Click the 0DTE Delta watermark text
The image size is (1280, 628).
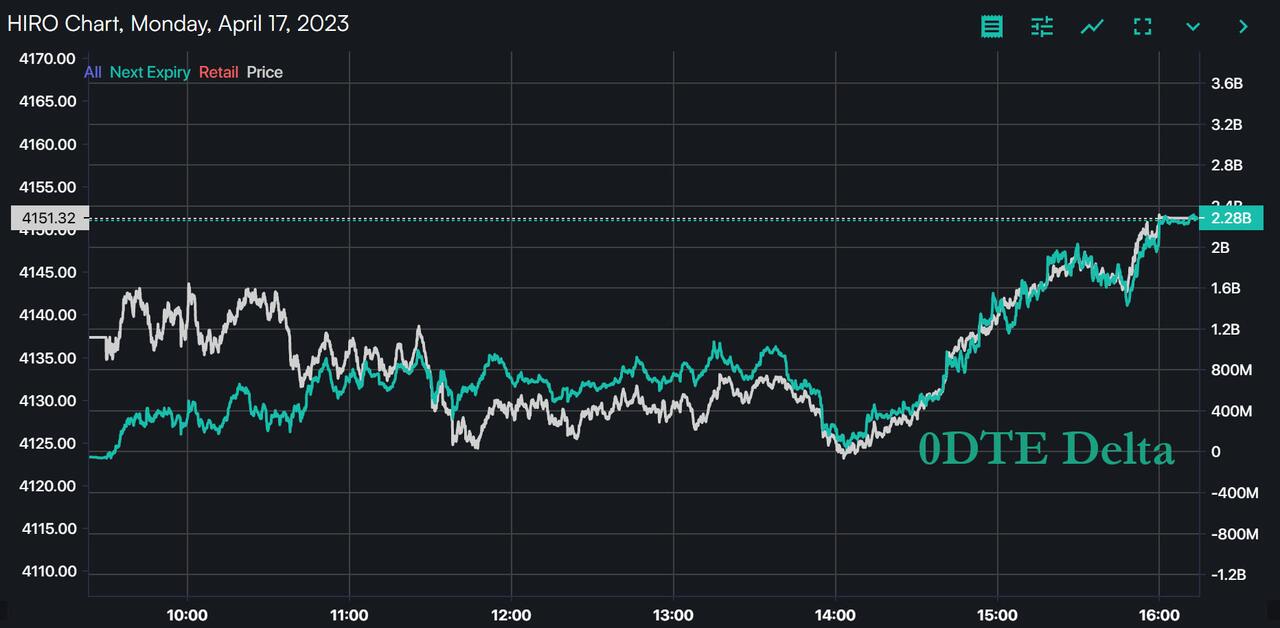click(x=1046, y=450)
